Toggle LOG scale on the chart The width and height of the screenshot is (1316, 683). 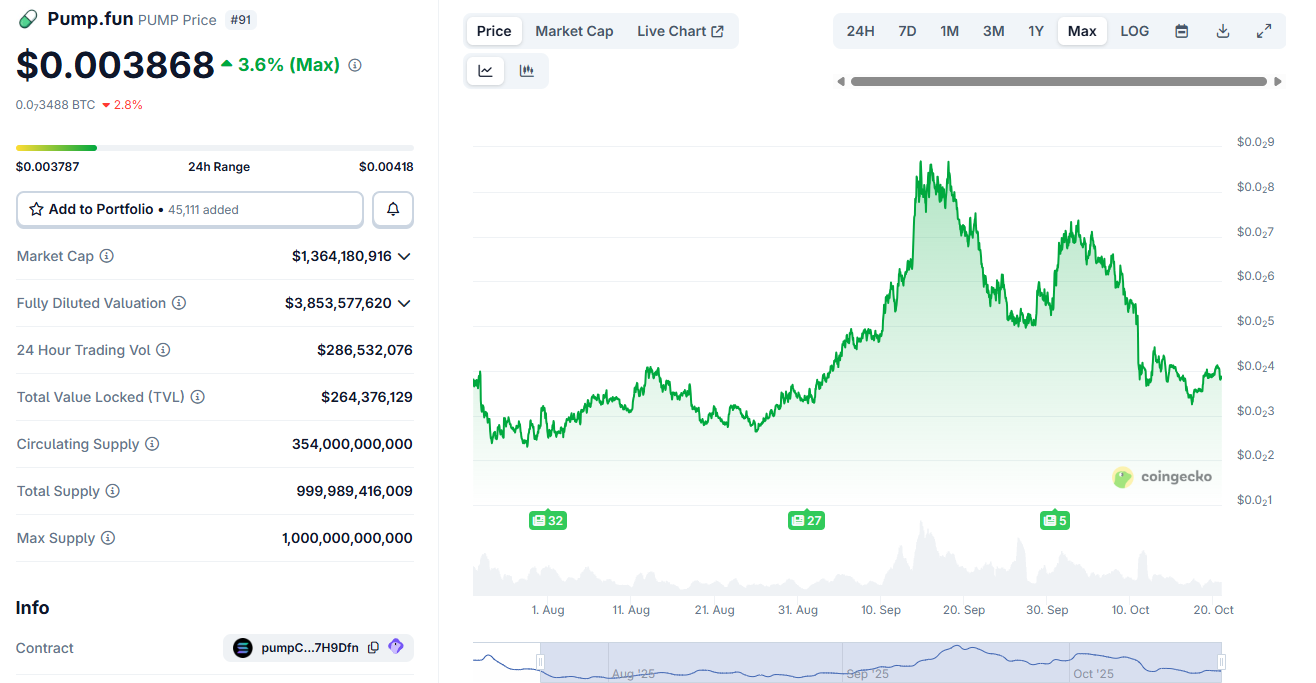(1134, 31)
